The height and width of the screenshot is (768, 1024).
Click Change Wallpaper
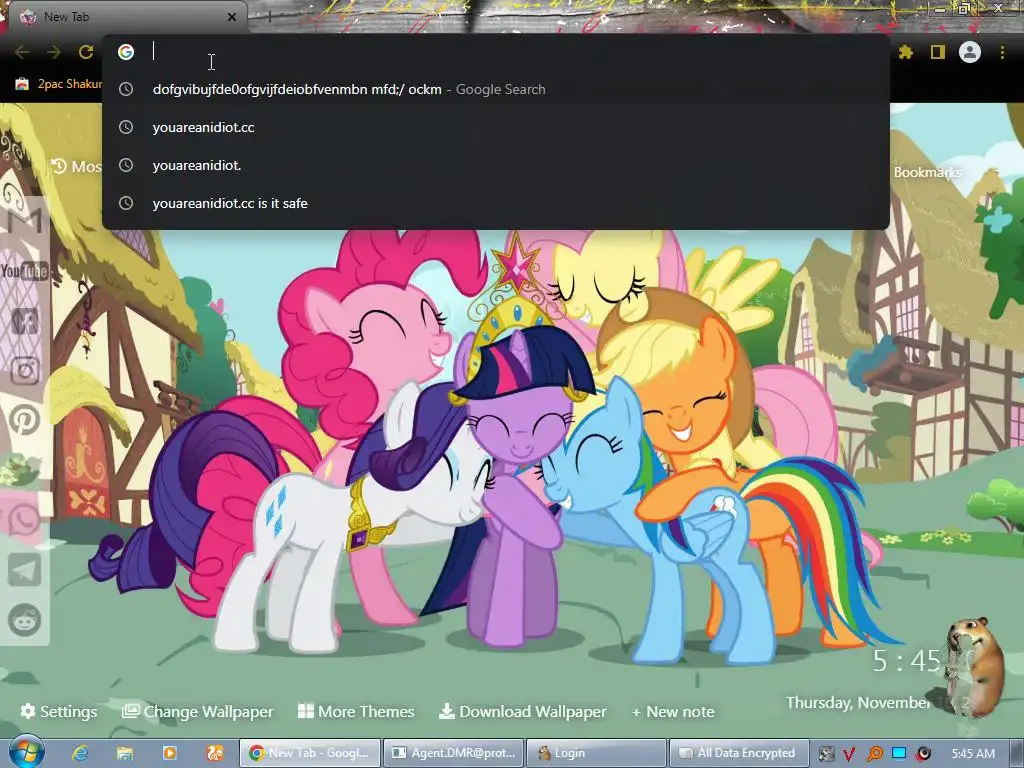coord(198,711)
